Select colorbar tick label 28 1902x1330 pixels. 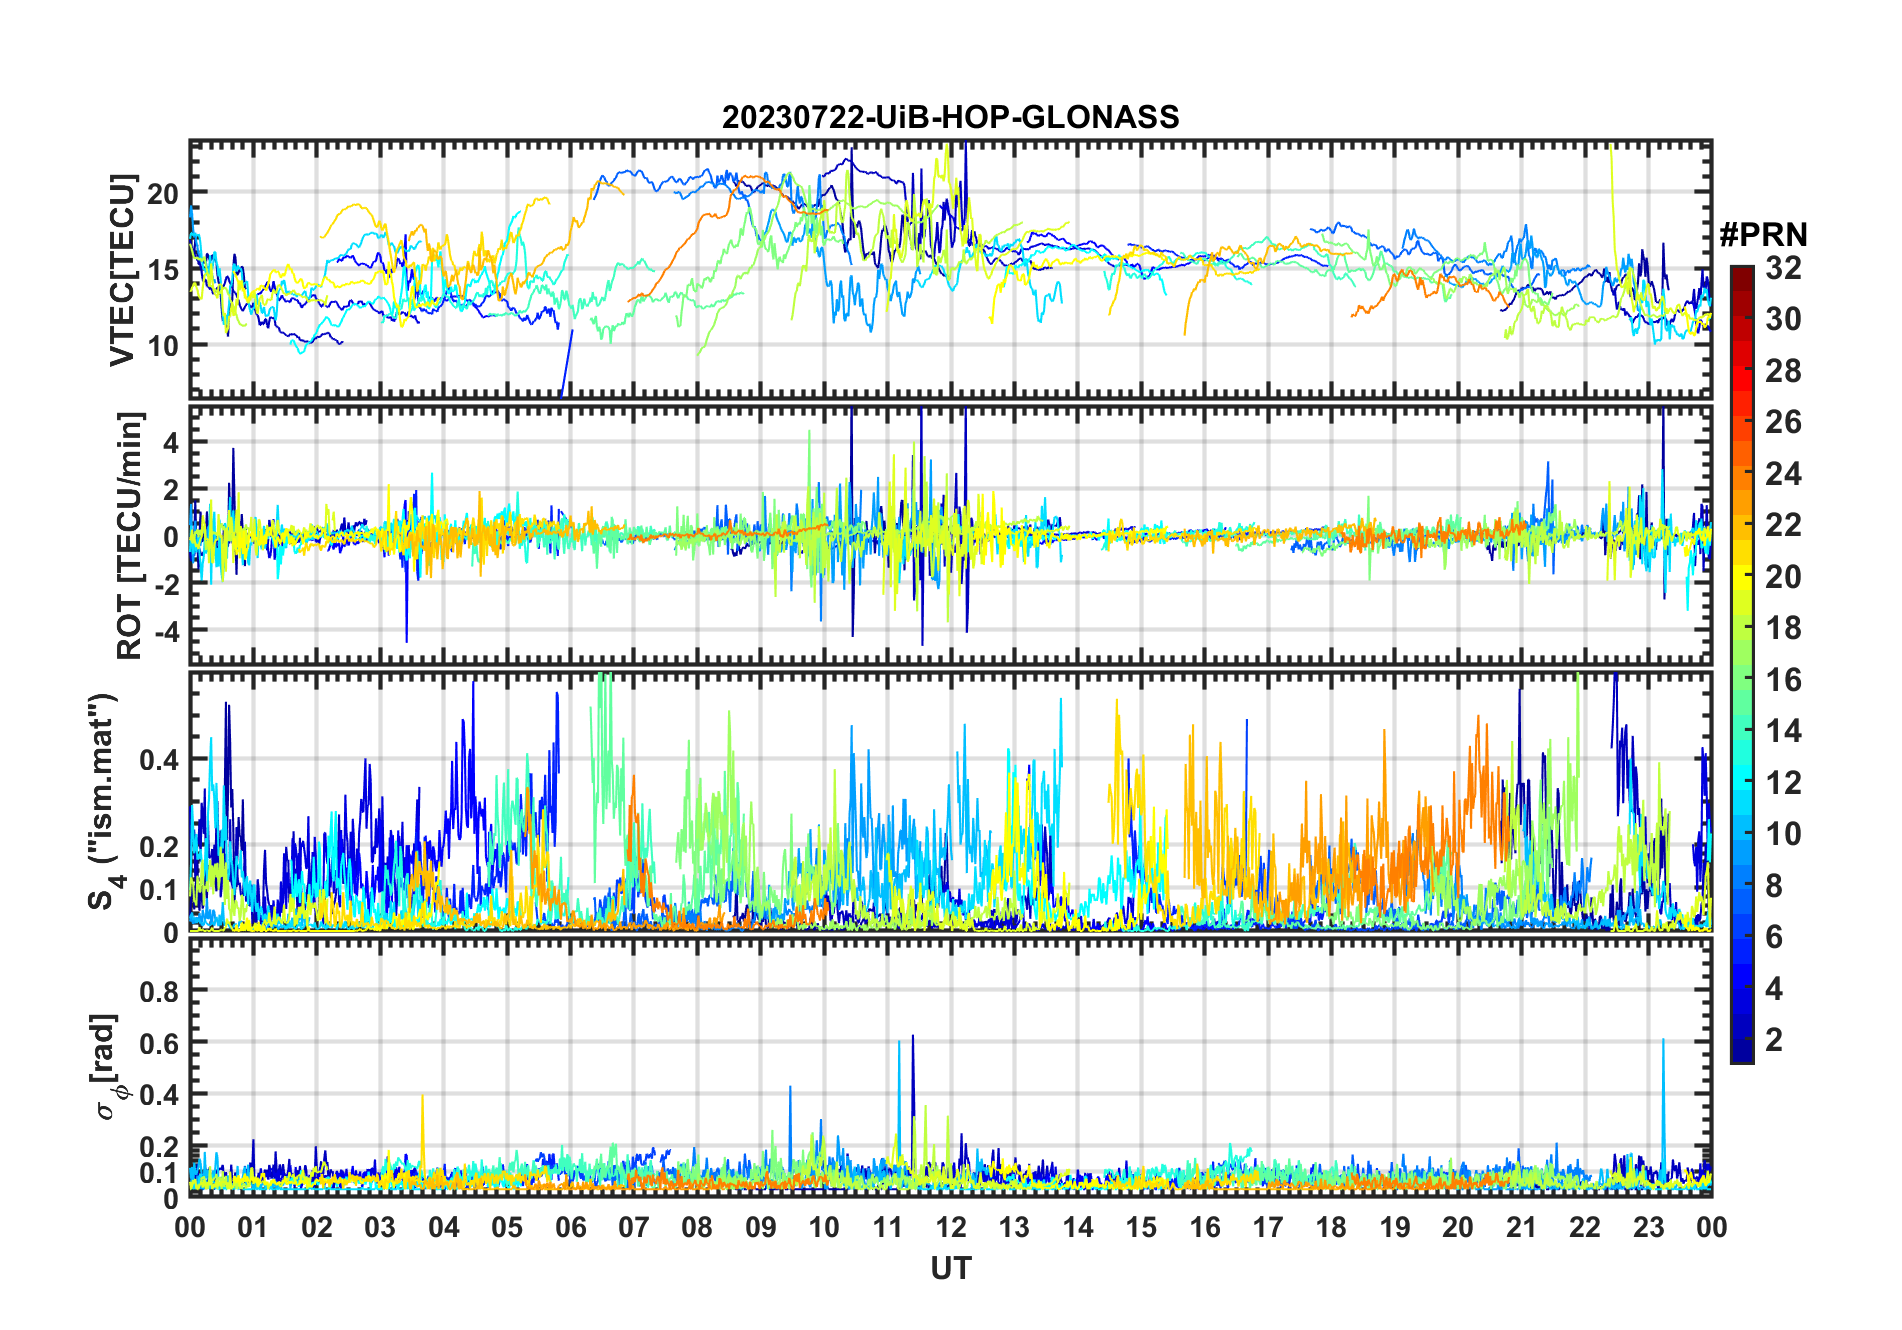click(1783, 371)
